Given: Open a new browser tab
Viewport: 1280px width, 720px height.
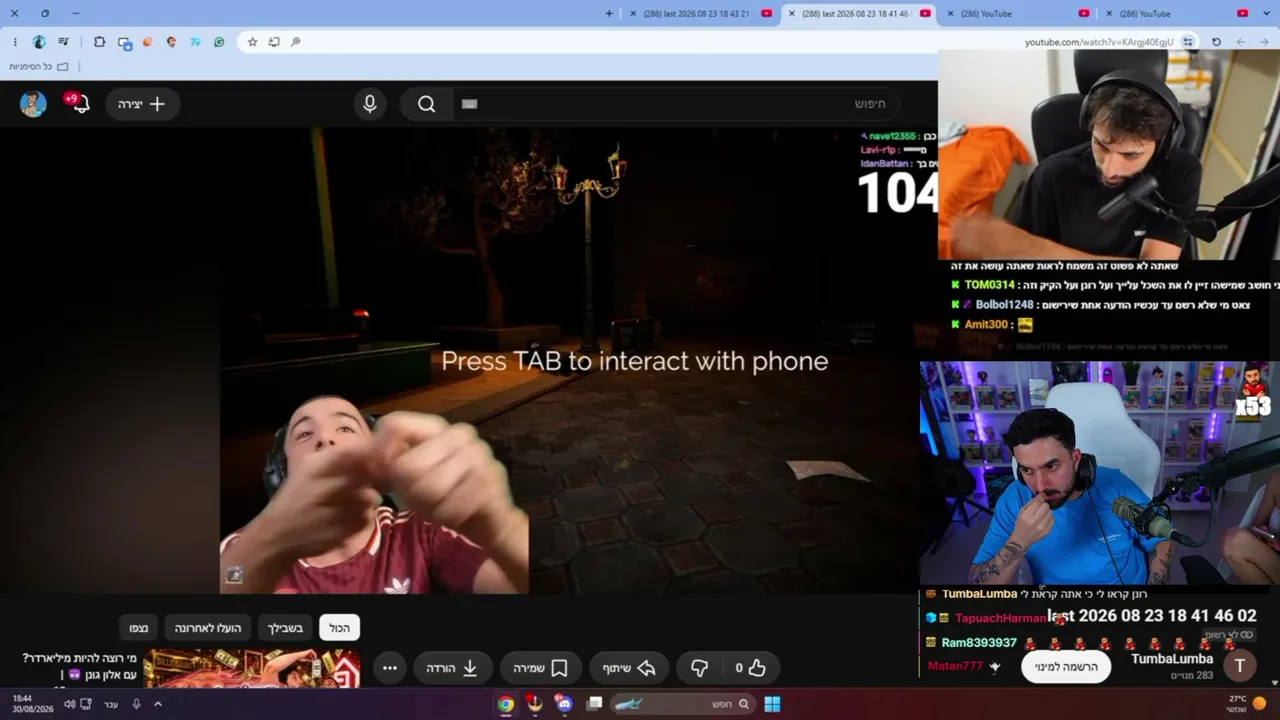Looking at the screenshot, I should 610,13.
